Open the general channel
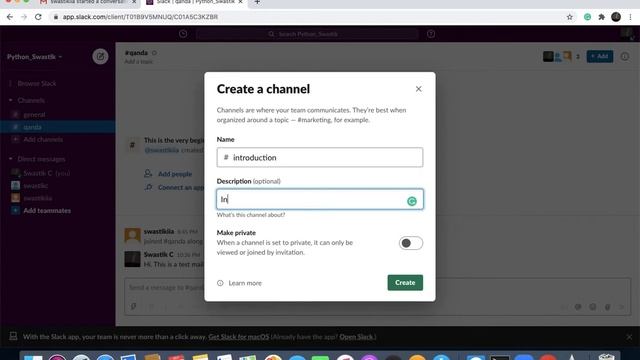Screen dimensions: 640x360 [x=34, y=115]
